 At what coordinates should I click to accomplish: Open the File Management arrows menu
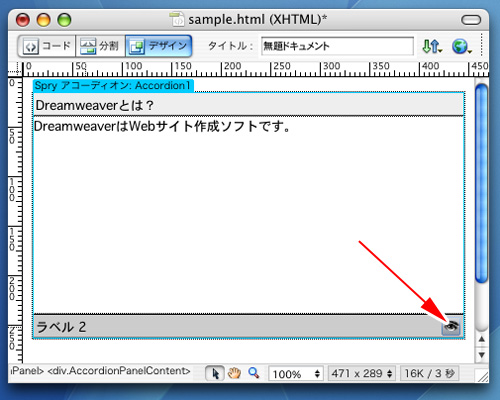[432, 46]
